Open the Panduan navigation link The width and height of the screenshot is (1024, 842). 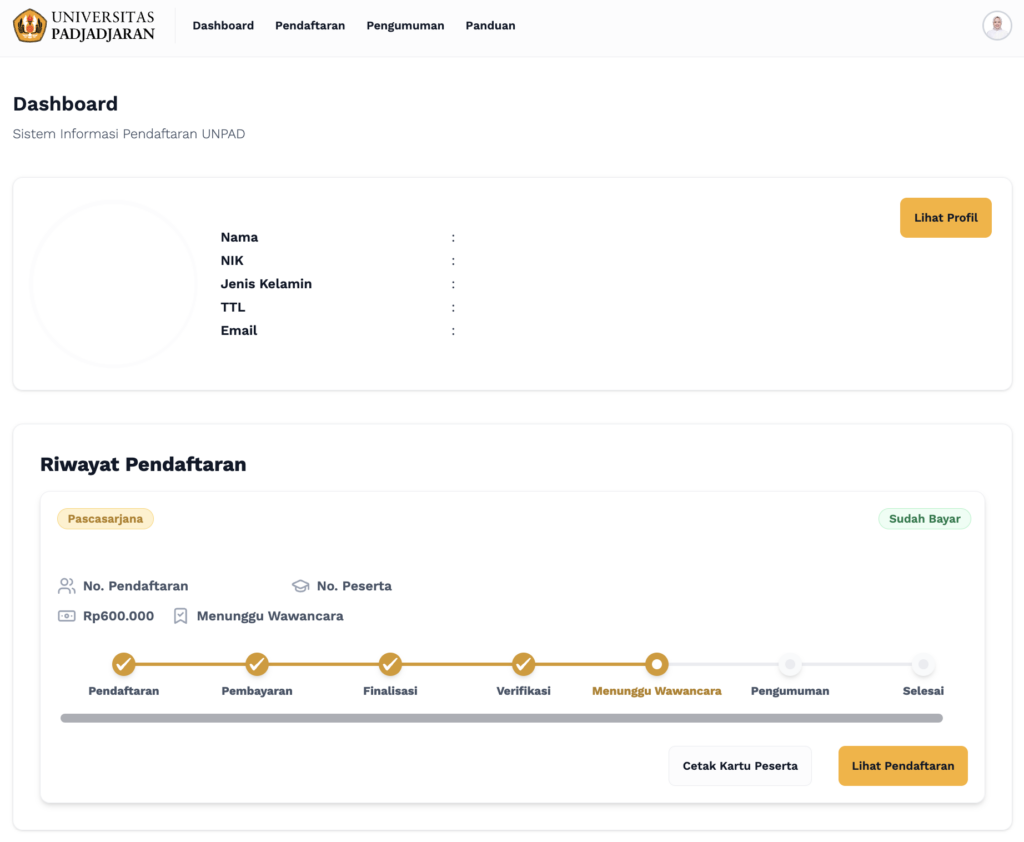pyautogui.click(x=490, y=26)
